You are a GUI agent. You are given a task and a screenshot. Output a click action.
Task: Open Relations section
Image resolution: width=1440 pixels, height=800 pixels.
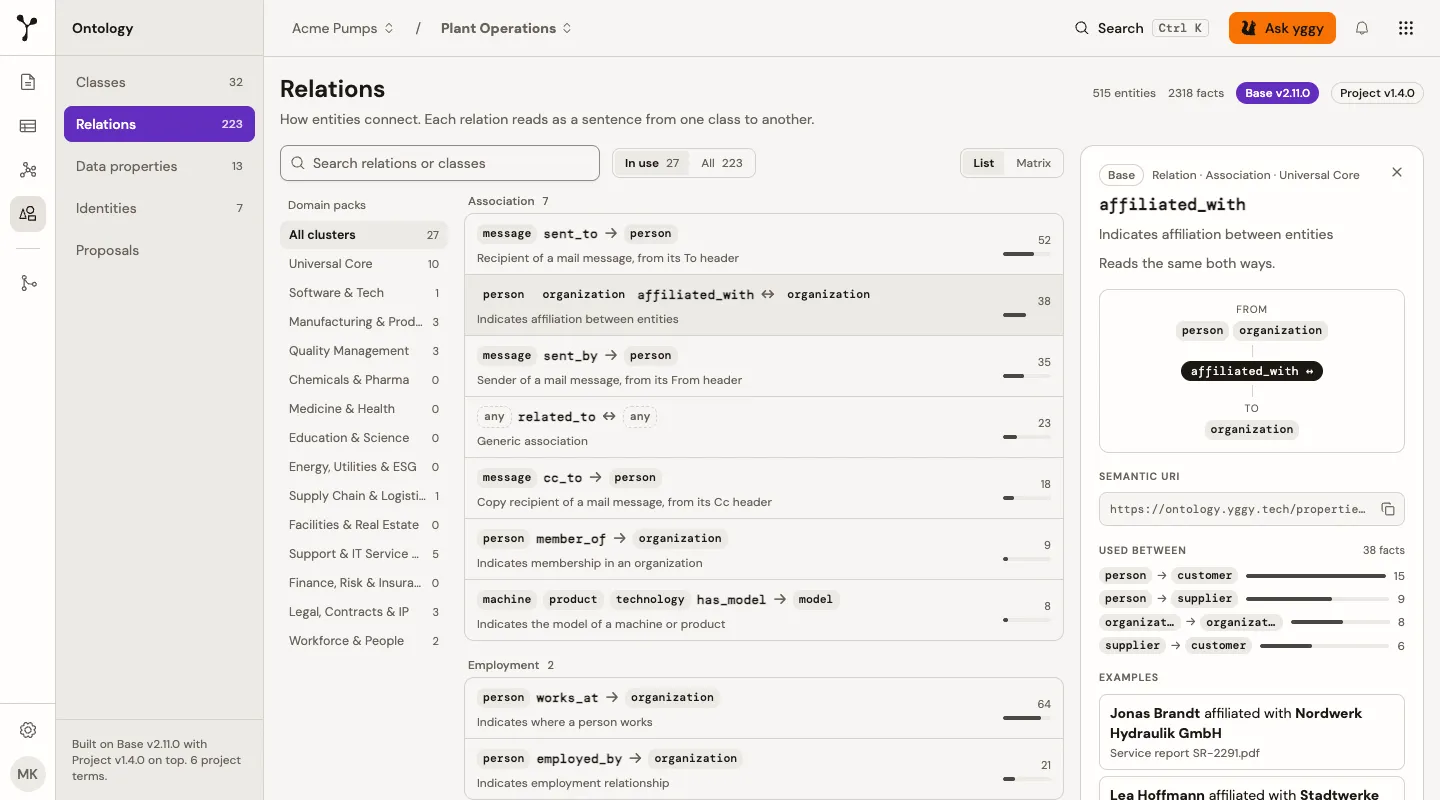click(x=159, y=124)
